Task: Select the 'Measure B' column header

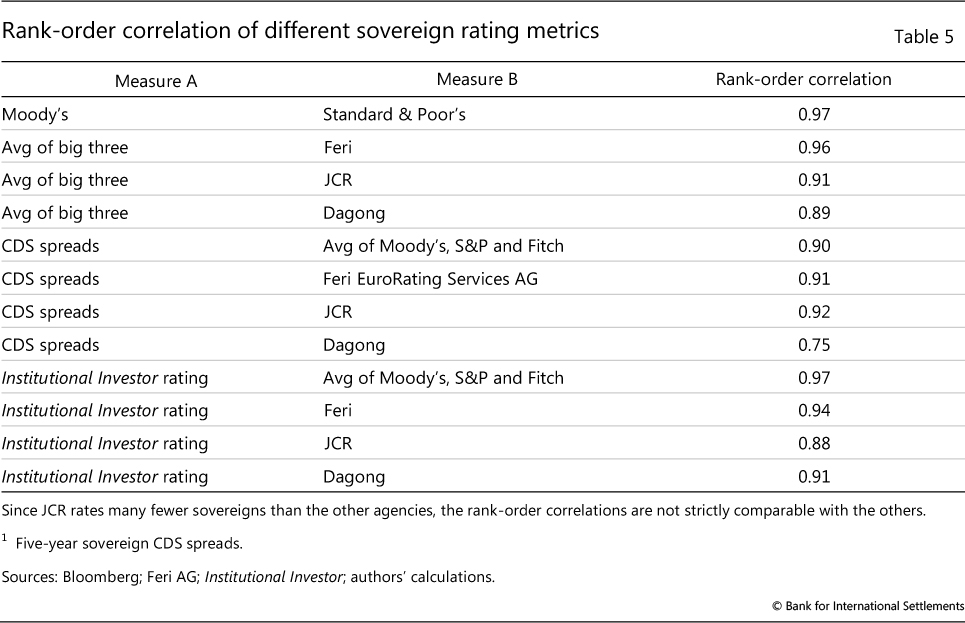Action: pos(477,80)
